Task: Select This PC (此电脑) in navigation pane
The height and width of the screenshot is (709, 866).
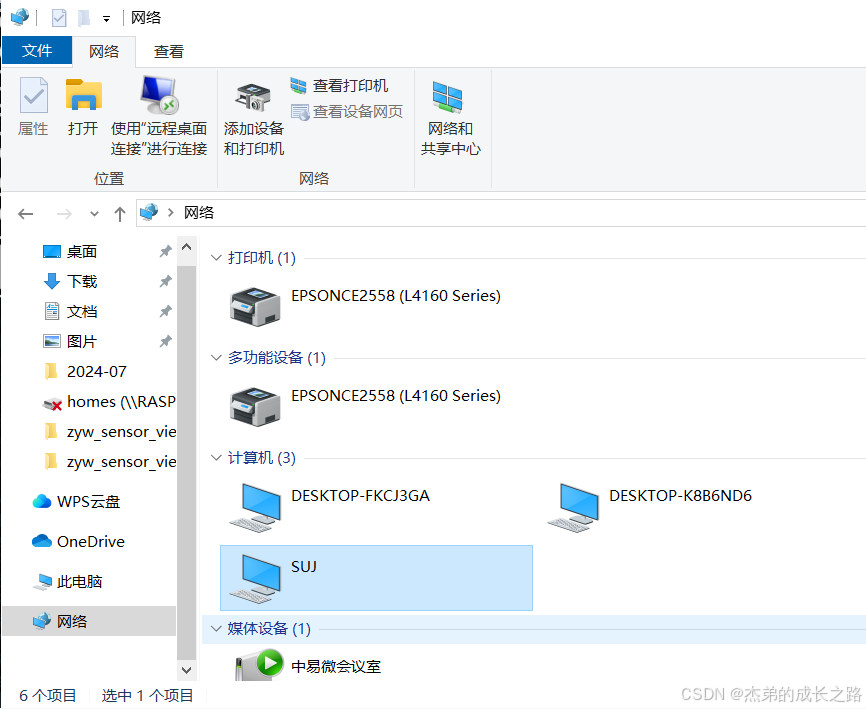Action: (x=67, y=581)
